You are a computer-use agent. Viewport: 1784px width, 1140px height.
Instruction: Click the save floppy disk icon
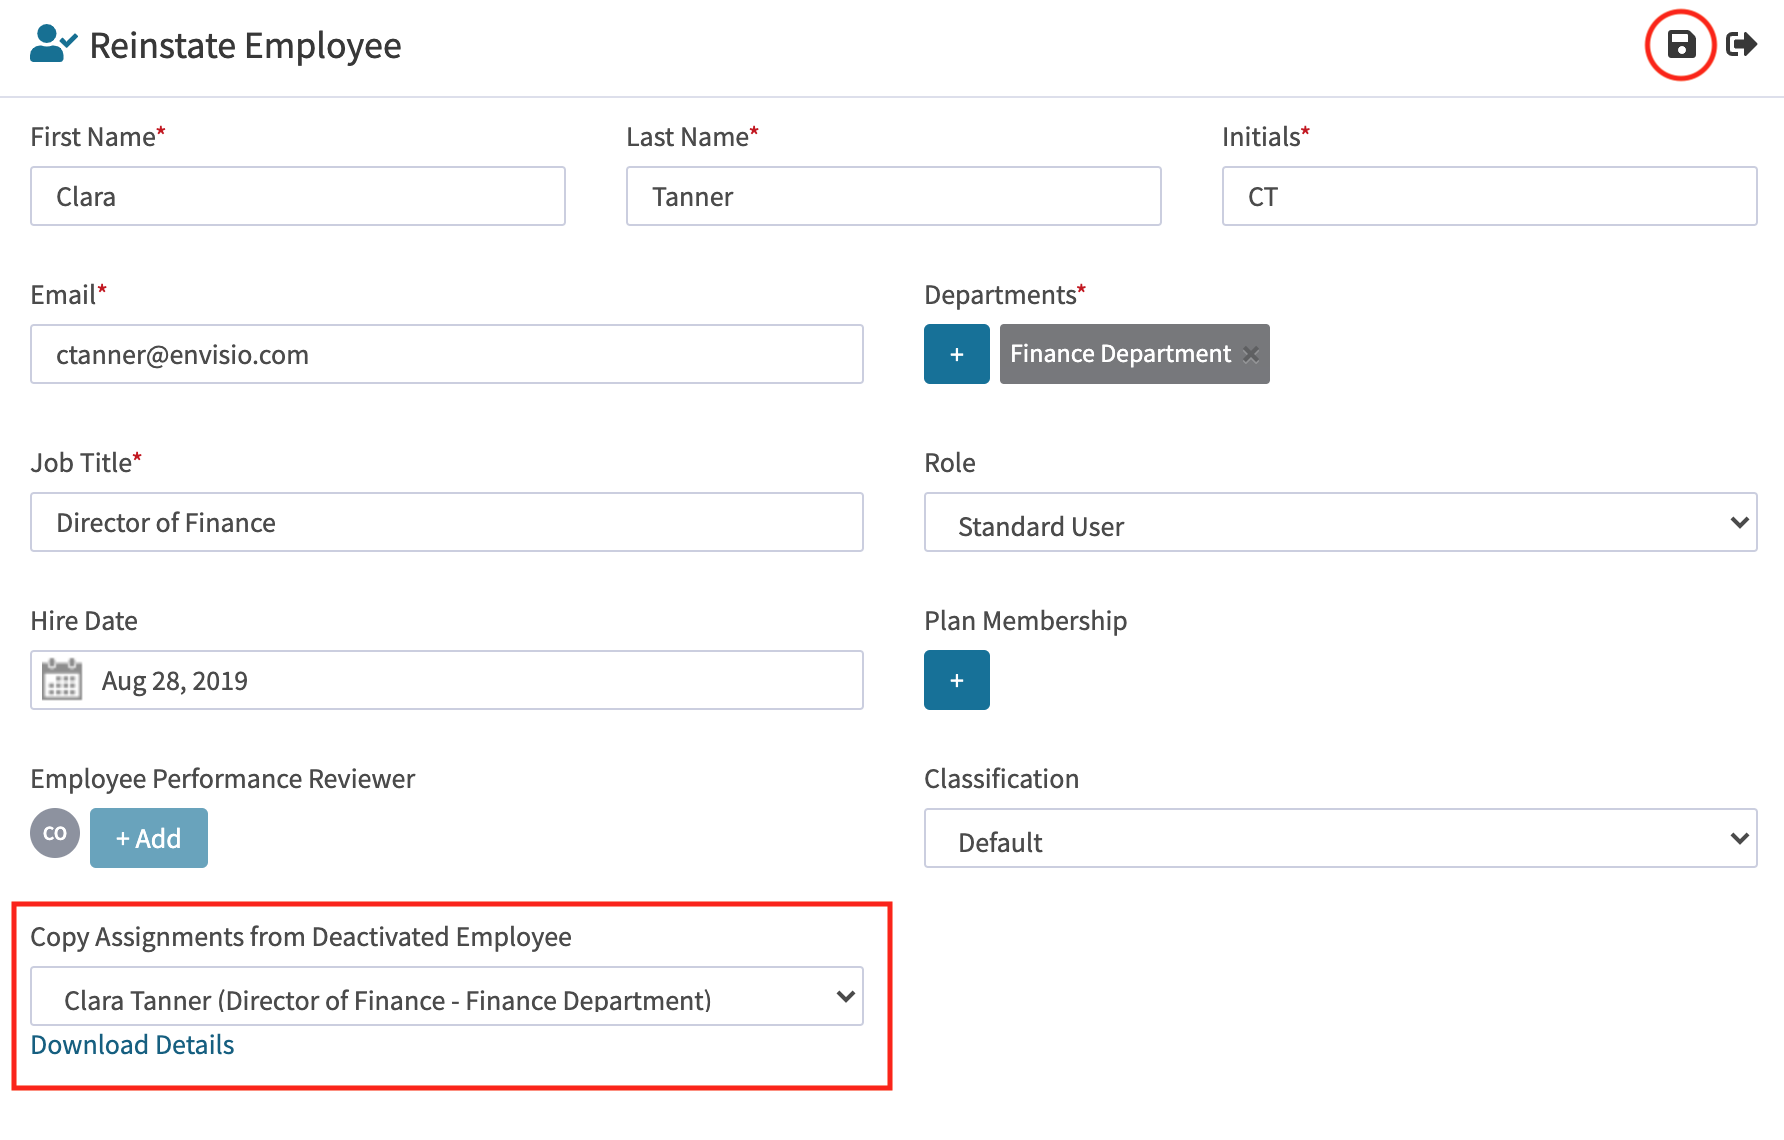1681,45
